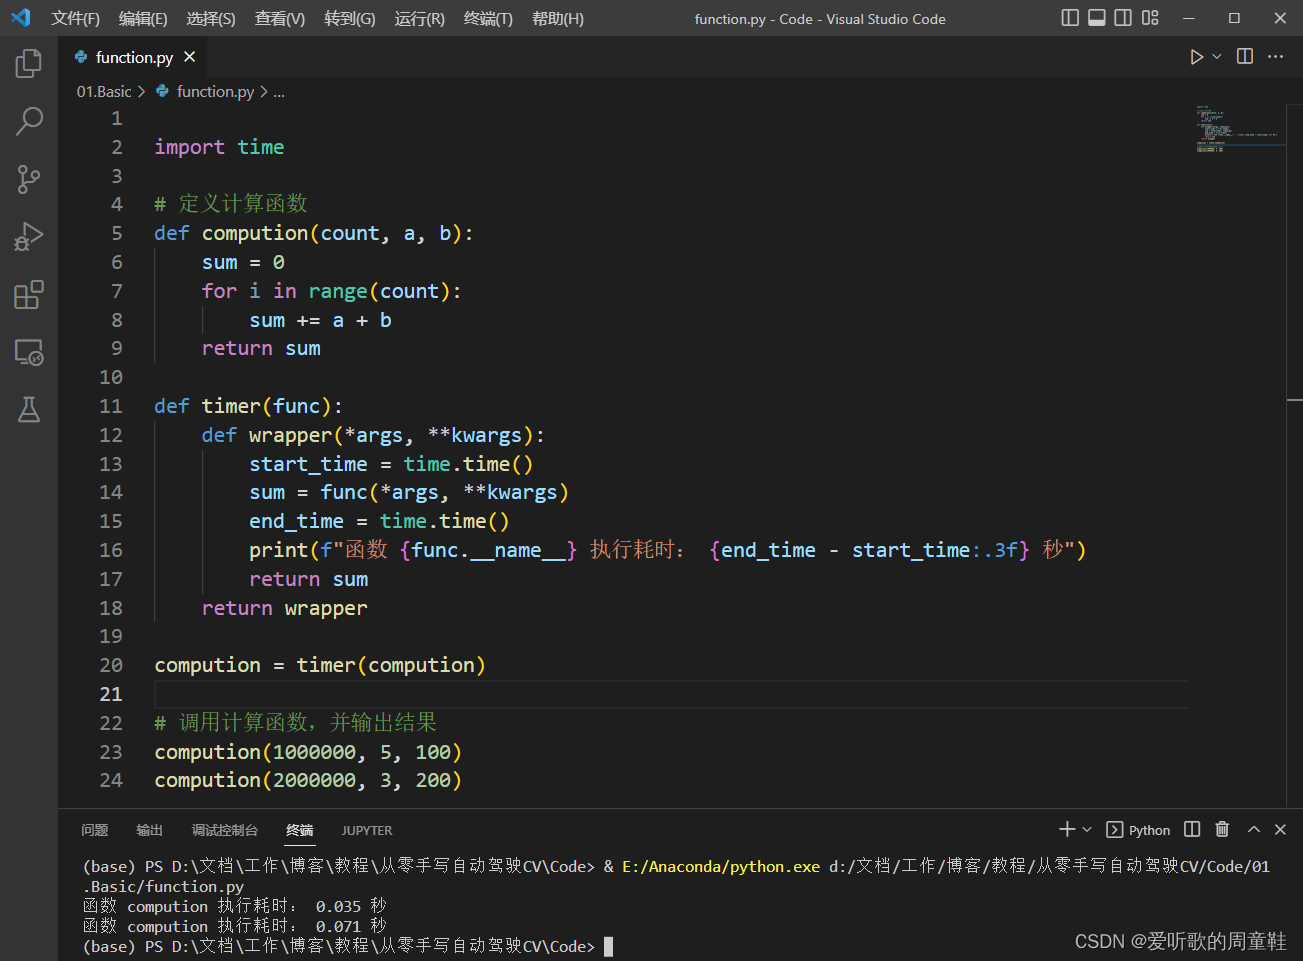The height and width of the screenshot is (961, 1303).
Task: Click the '0.071 秒' terminal output
Action: [351, 926]
